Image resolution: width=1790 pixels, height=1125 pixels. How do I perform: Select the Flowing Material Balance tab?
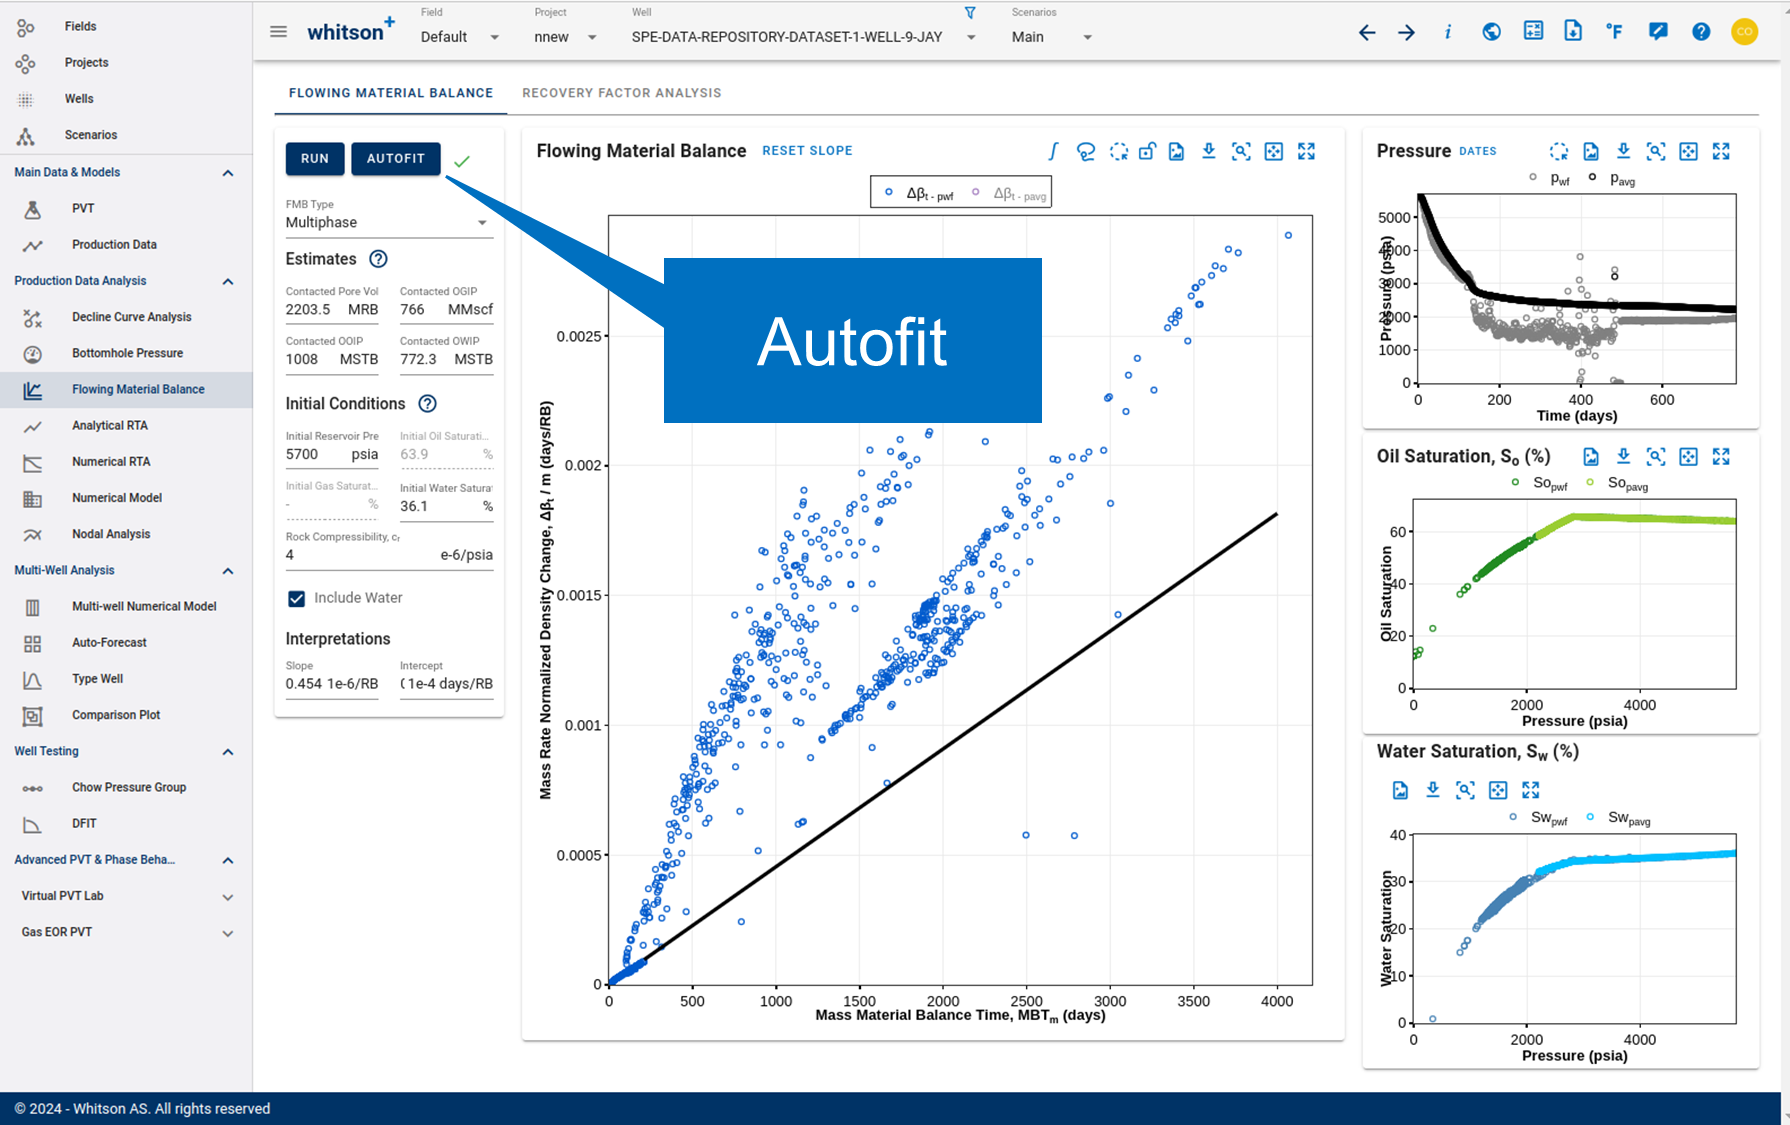pyautogui.click(x=391, y=93)
